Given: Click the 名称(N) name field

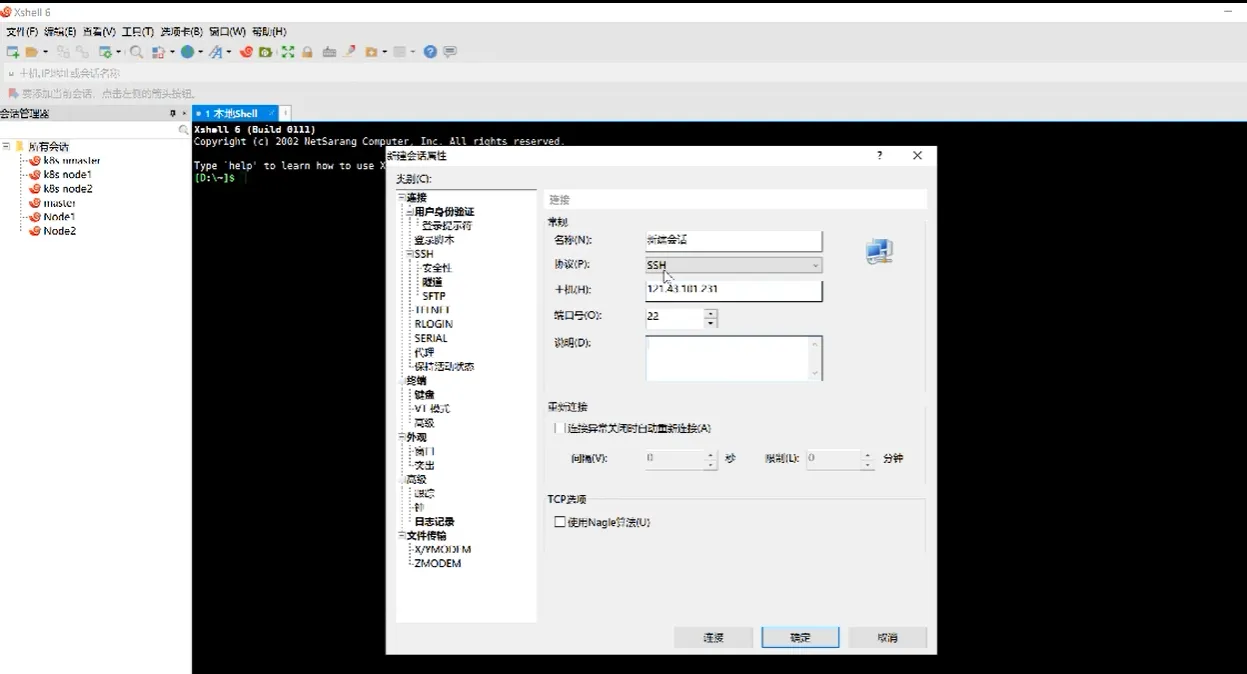Looking at the screenshot, I should [x=734, y=241].
